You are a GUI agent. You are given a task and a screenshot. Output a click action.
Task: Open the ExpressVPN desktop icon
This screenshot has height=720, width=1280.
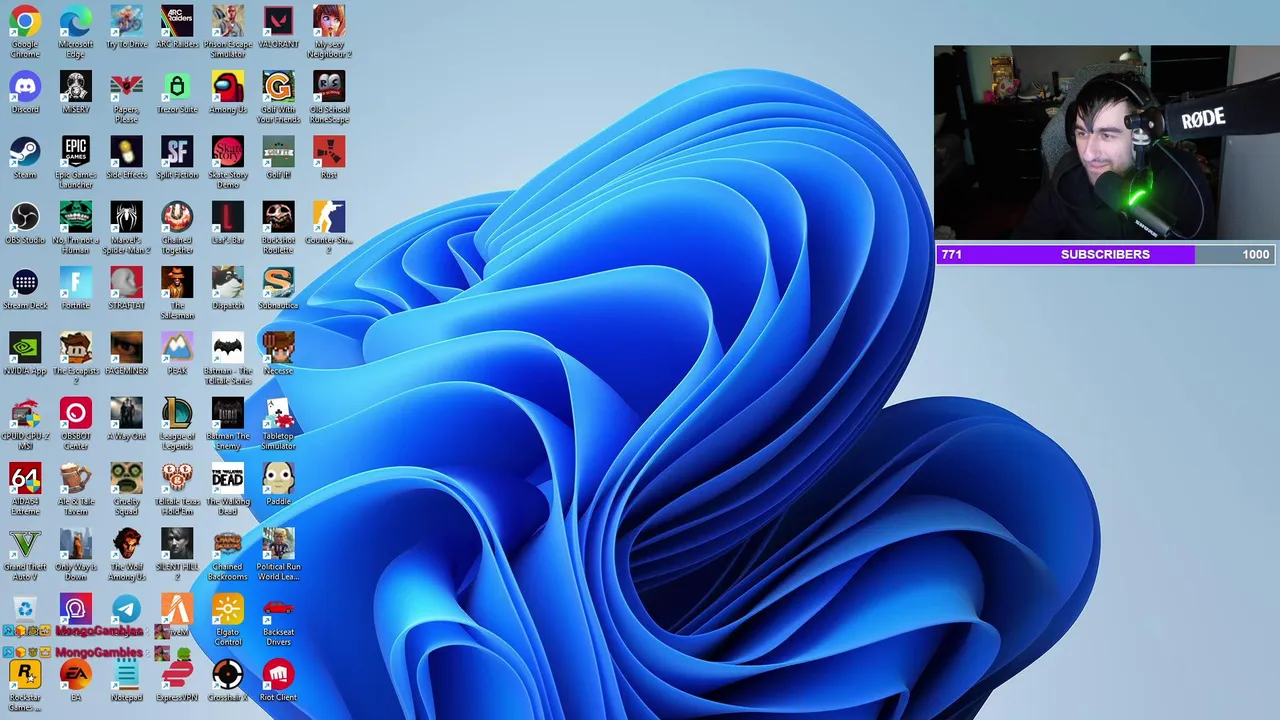[177, 675]
